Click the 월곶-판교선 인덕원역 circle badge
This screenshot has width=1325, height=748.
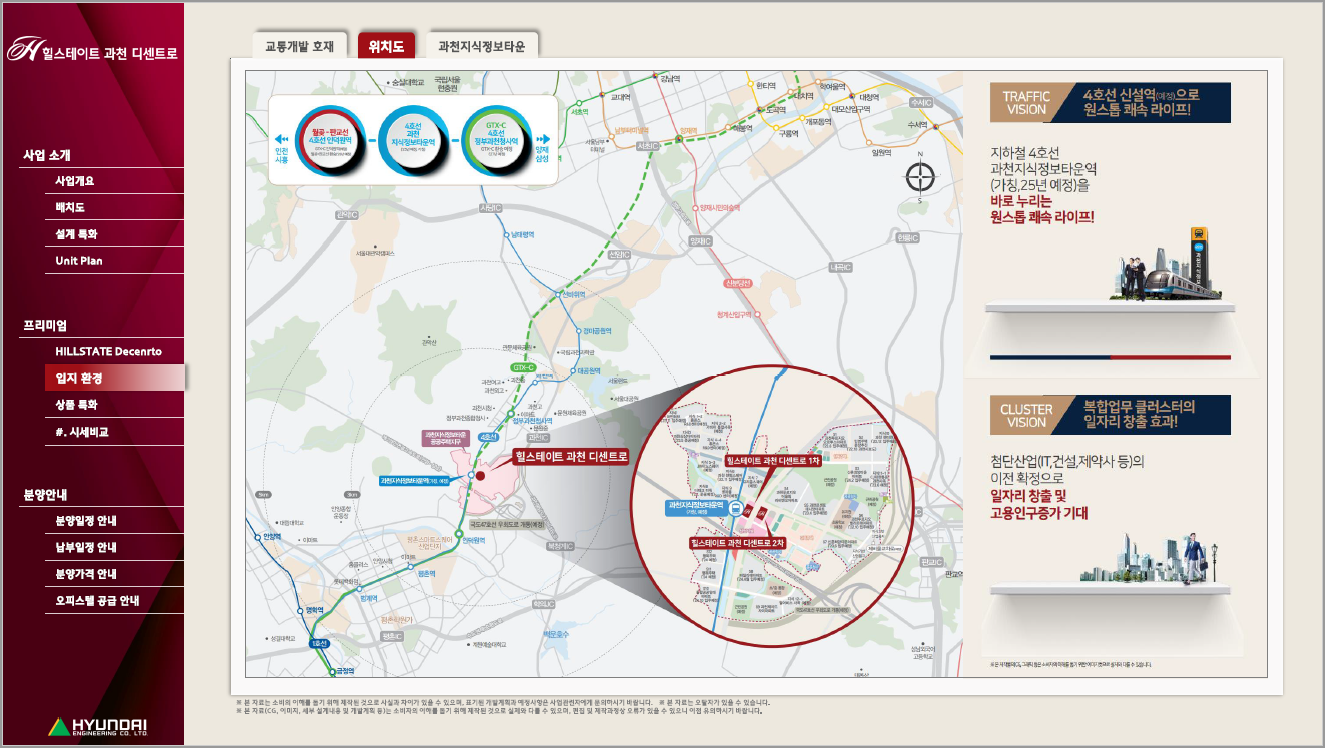tap(329, 139)
